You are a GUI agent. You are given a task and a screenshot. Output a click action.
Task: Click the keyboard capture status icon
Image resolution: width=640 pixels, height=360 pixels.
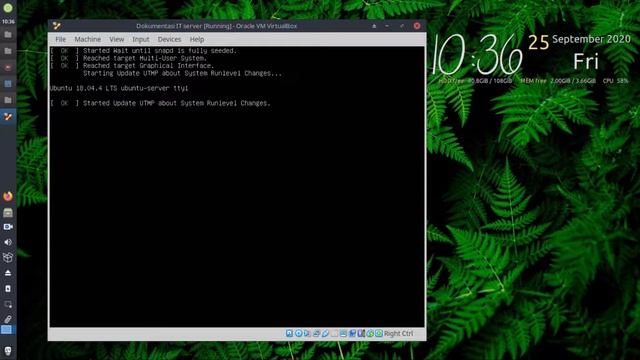point(379,333)
